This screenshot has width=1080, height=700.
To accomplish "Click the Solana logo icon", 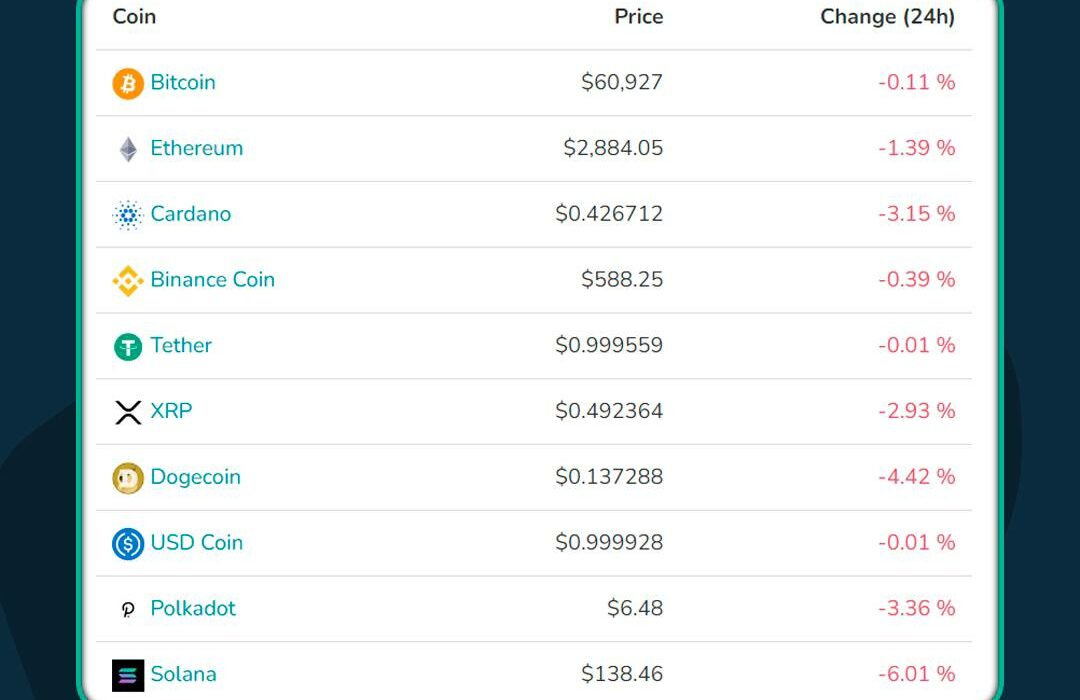I will point(128,675).
